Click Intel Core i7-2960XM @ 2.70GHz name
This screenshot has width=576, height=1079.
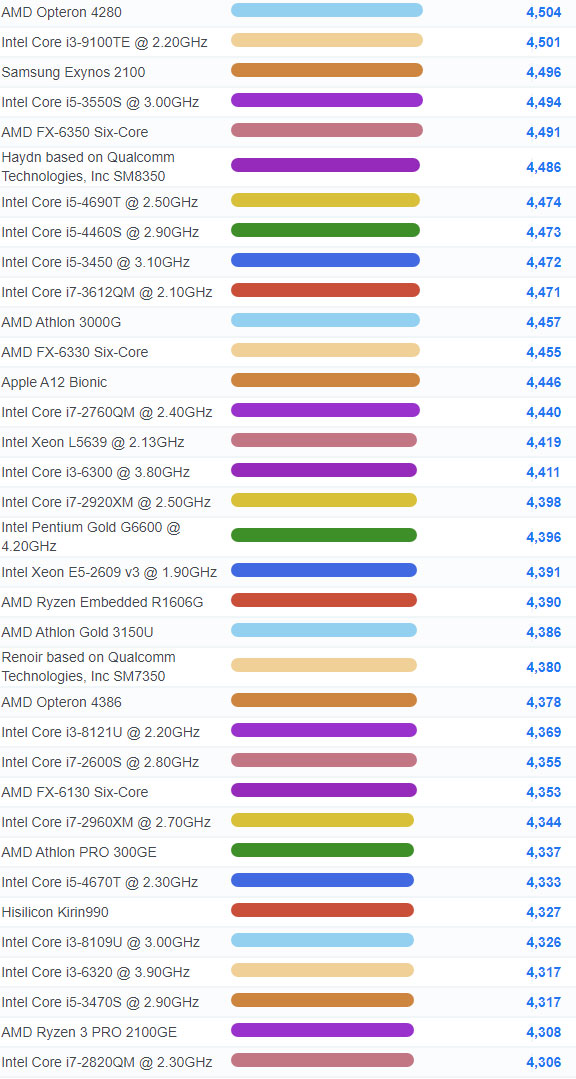(x=106, y=822)
